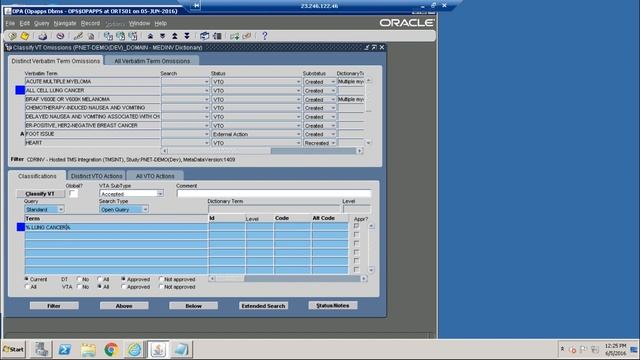Select the All radio button below Current
640x360 pixels.
point(27,287)
